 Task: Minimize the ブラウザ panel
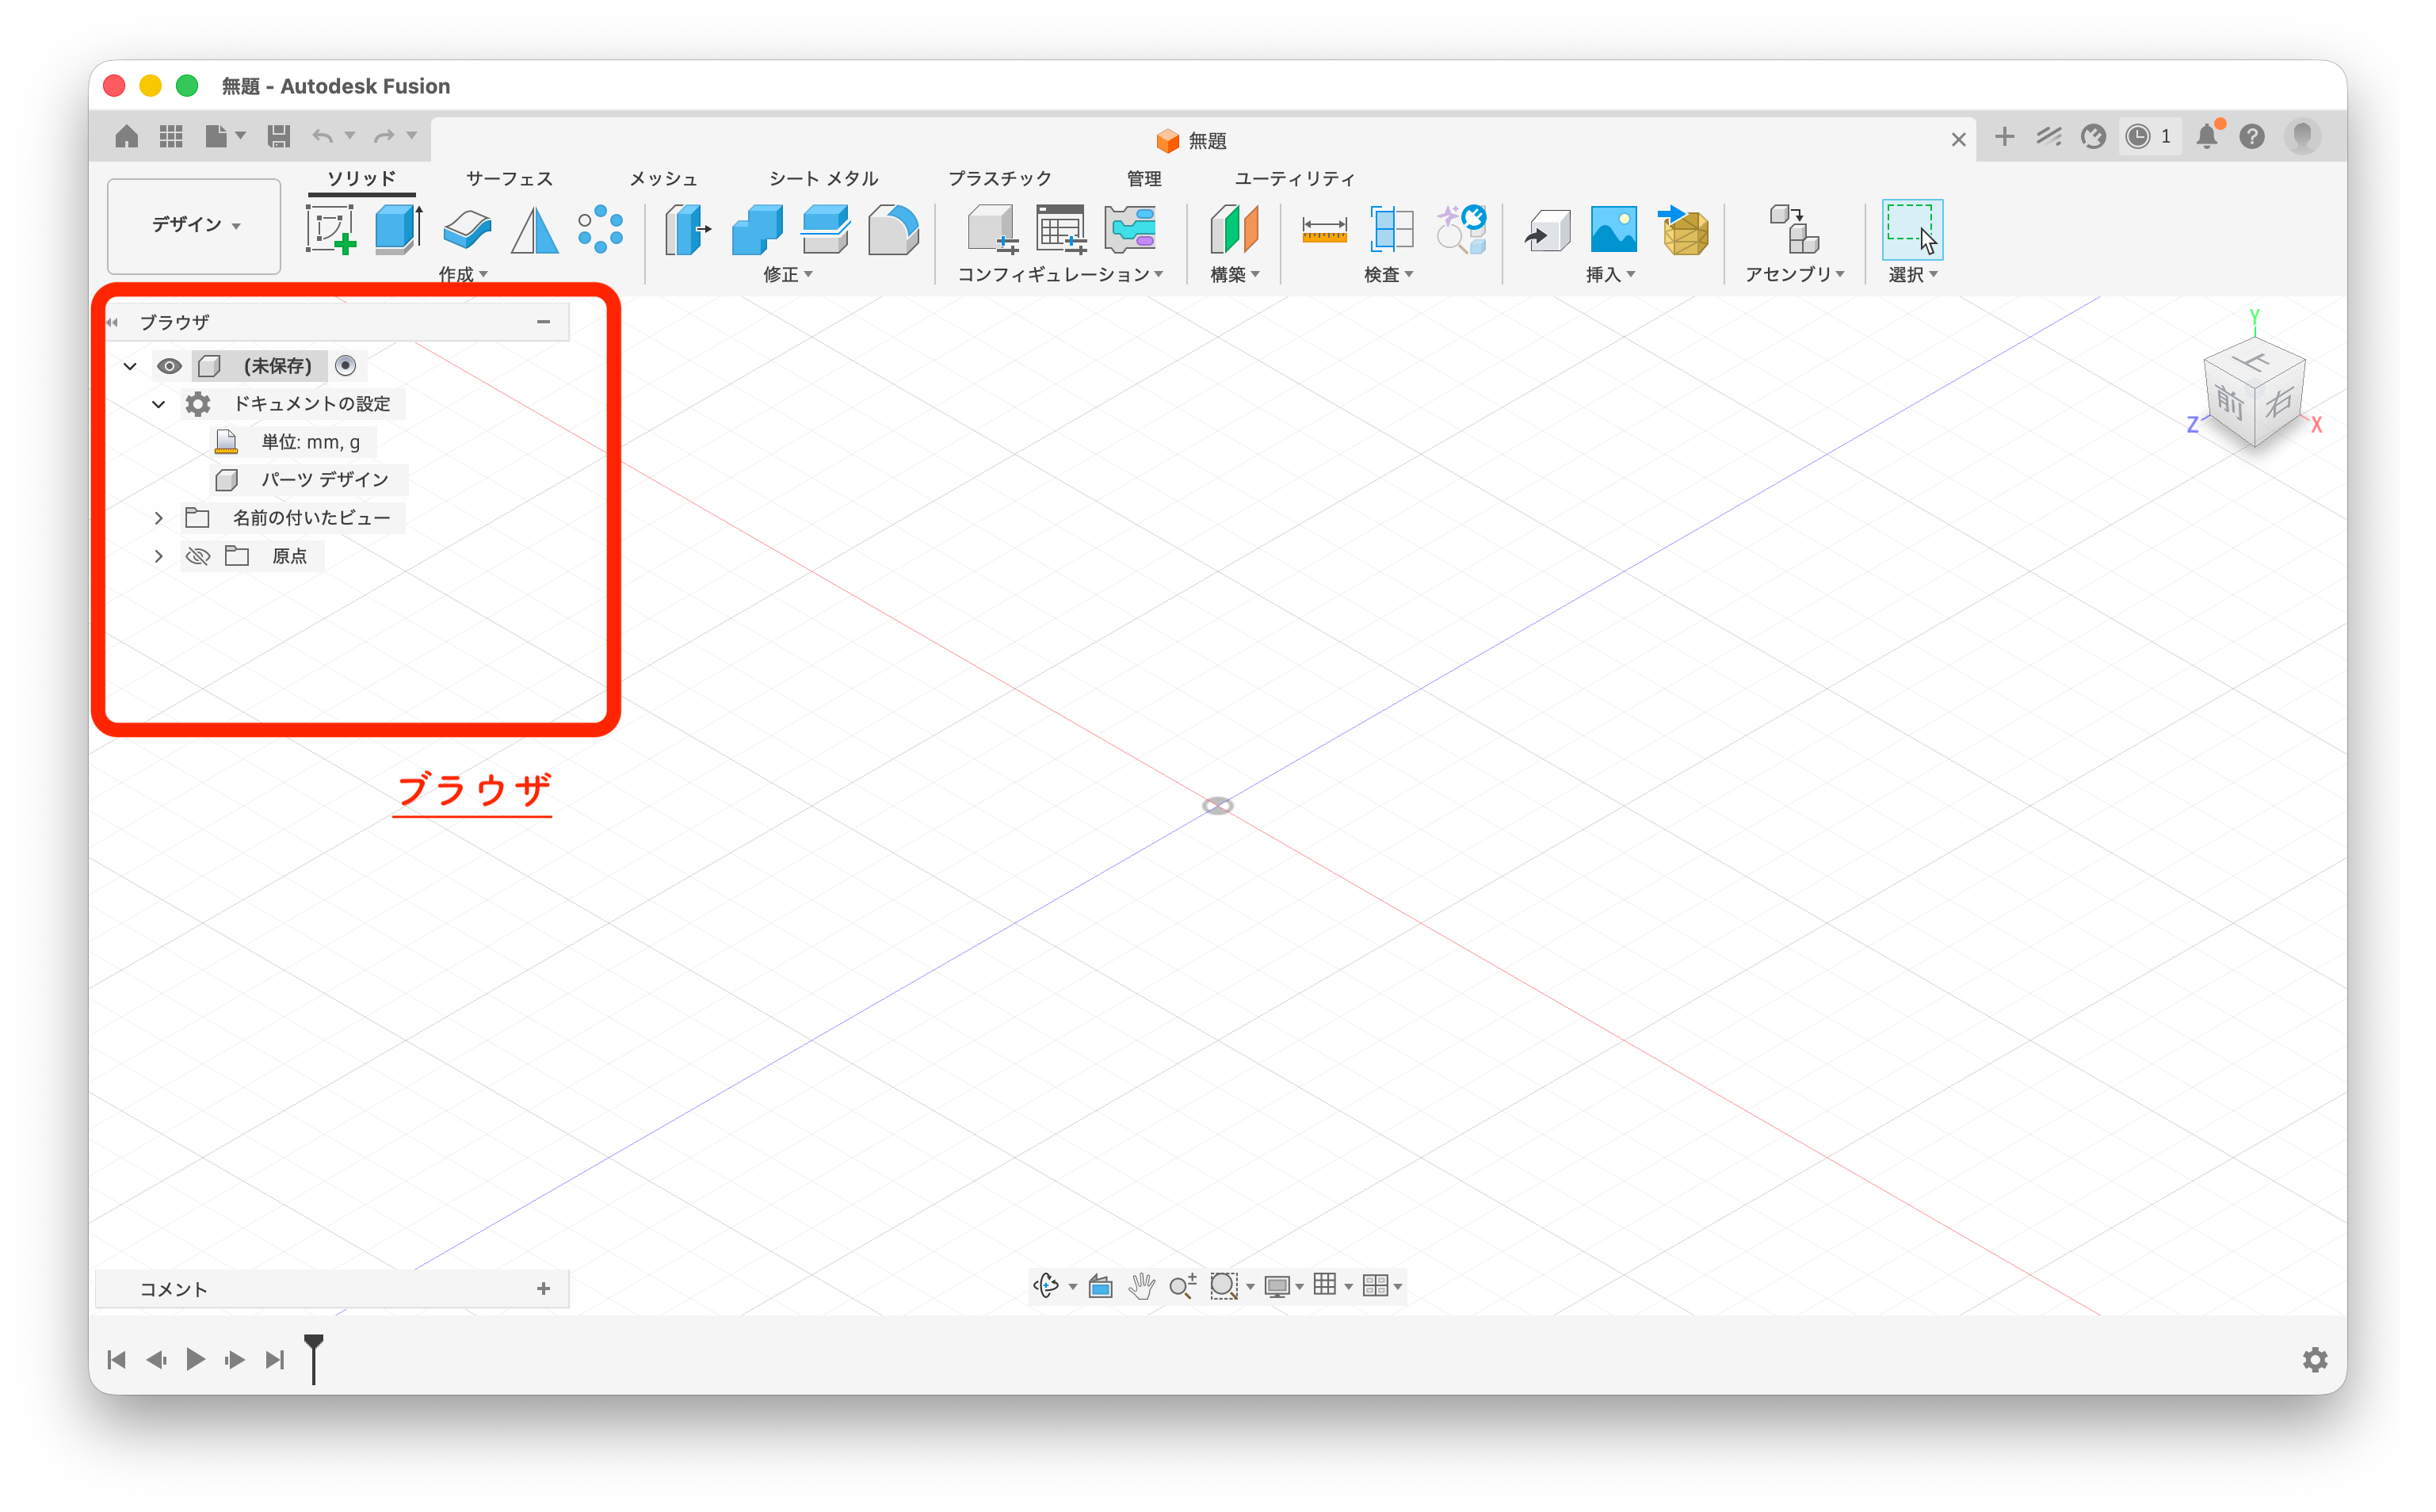543,322
